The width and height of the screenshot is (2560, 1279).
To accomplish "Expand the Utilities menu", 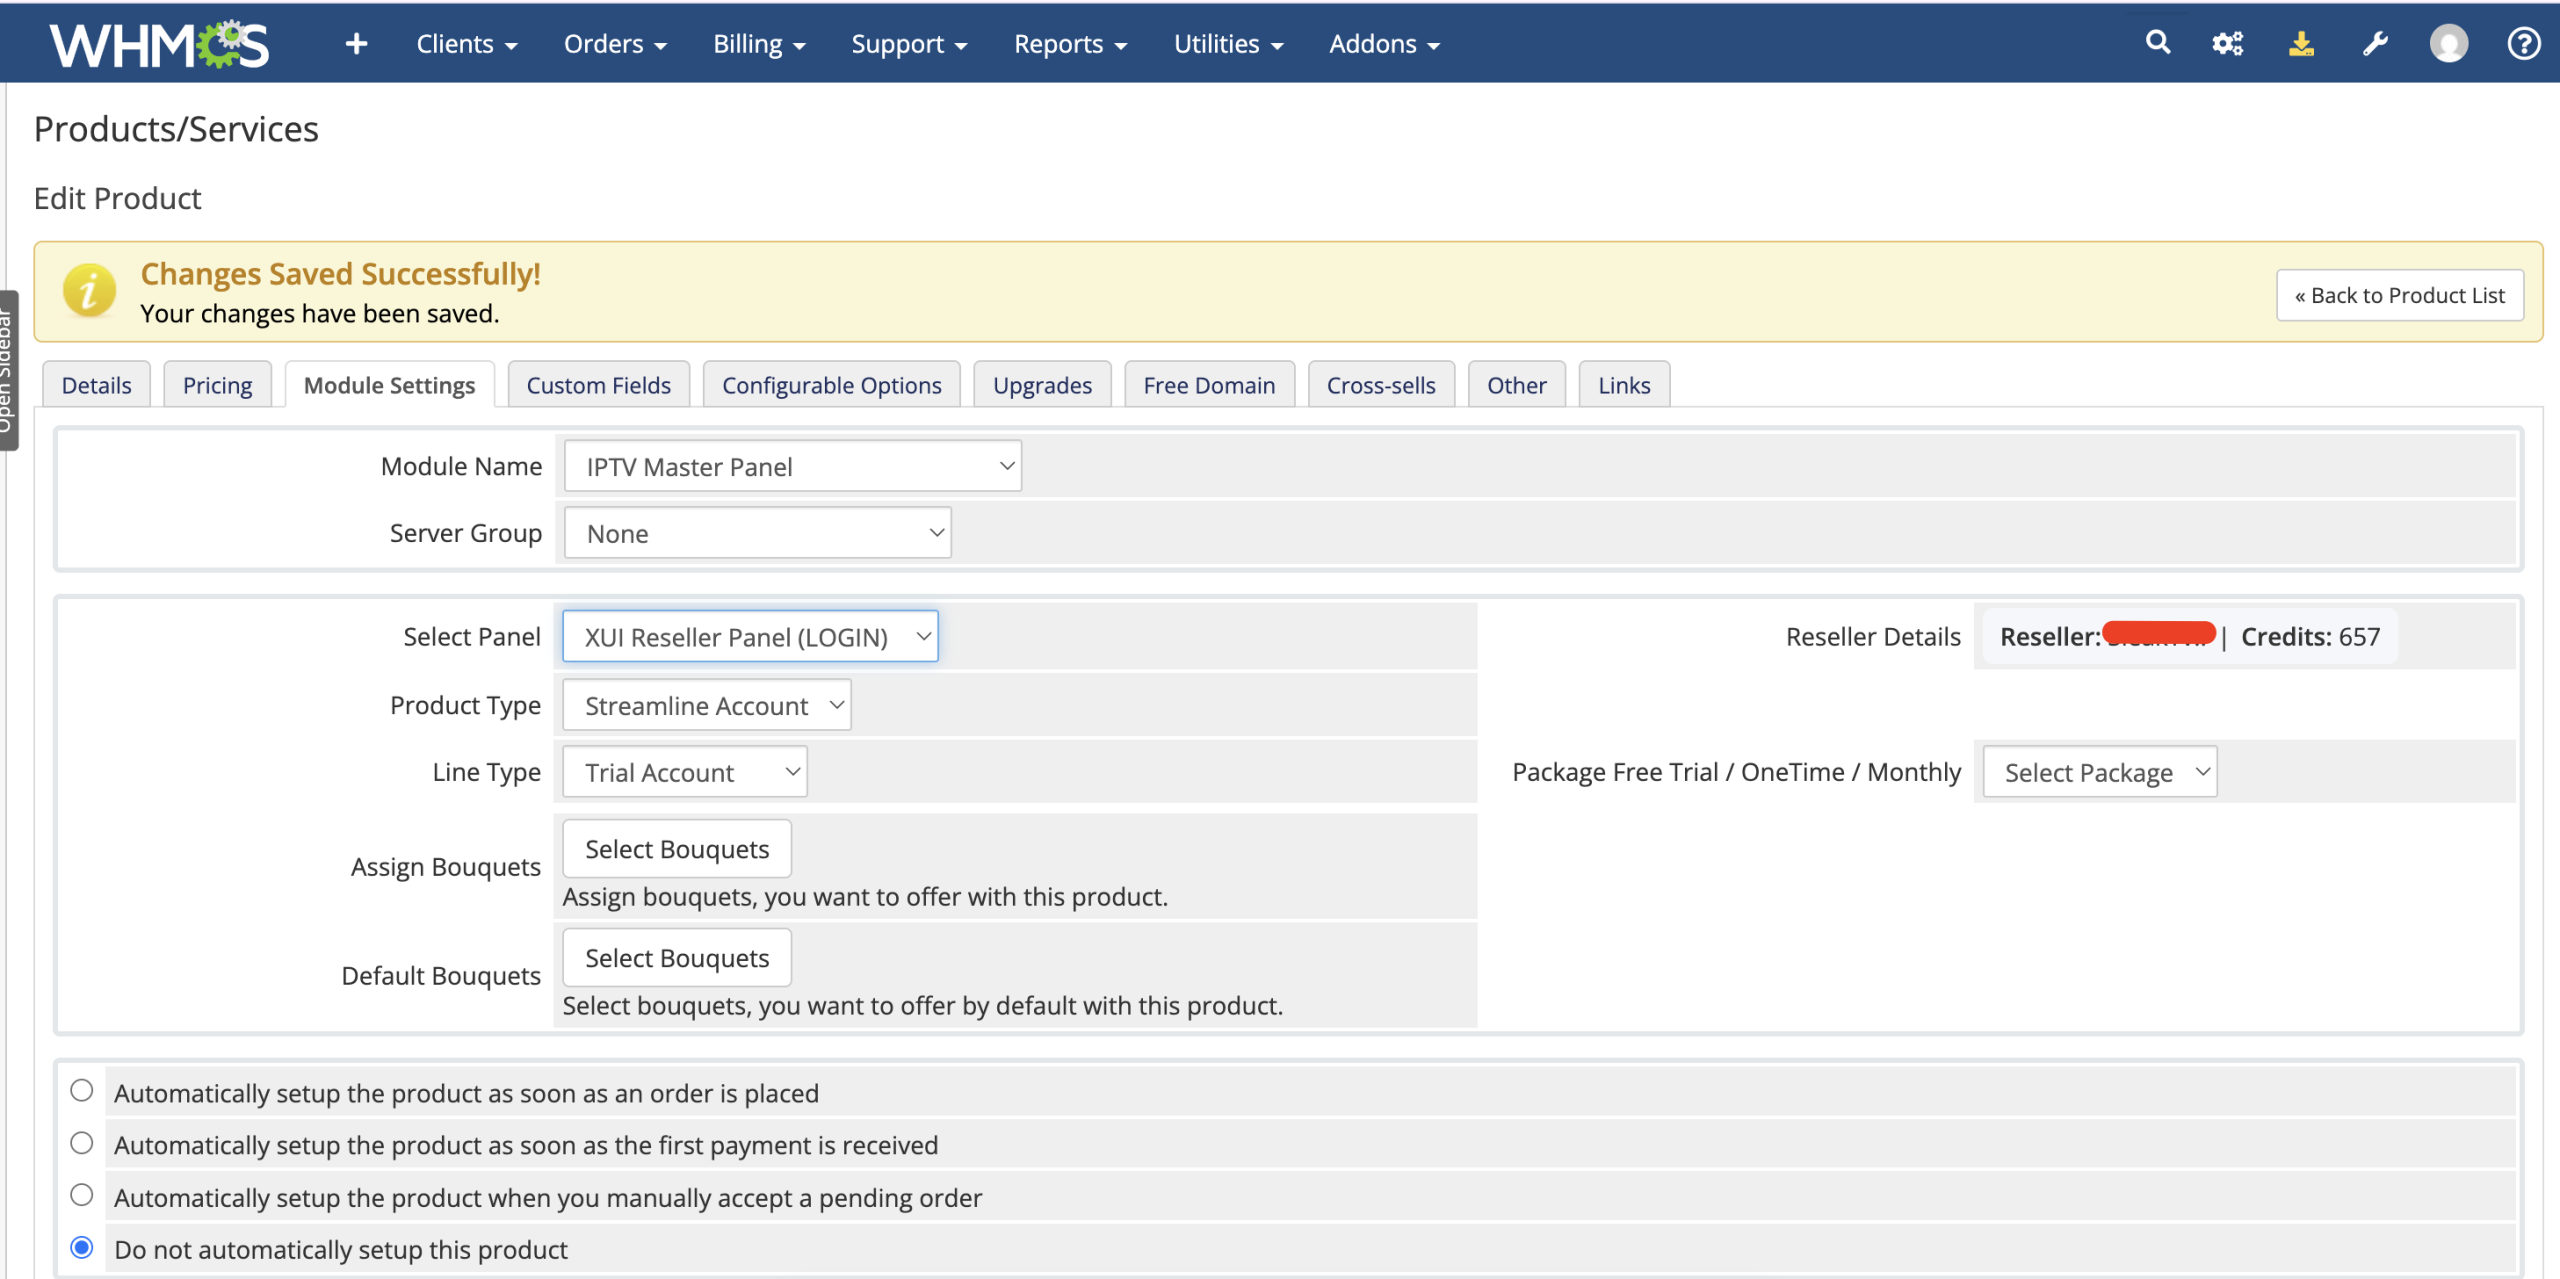I will pos(1228,44).
